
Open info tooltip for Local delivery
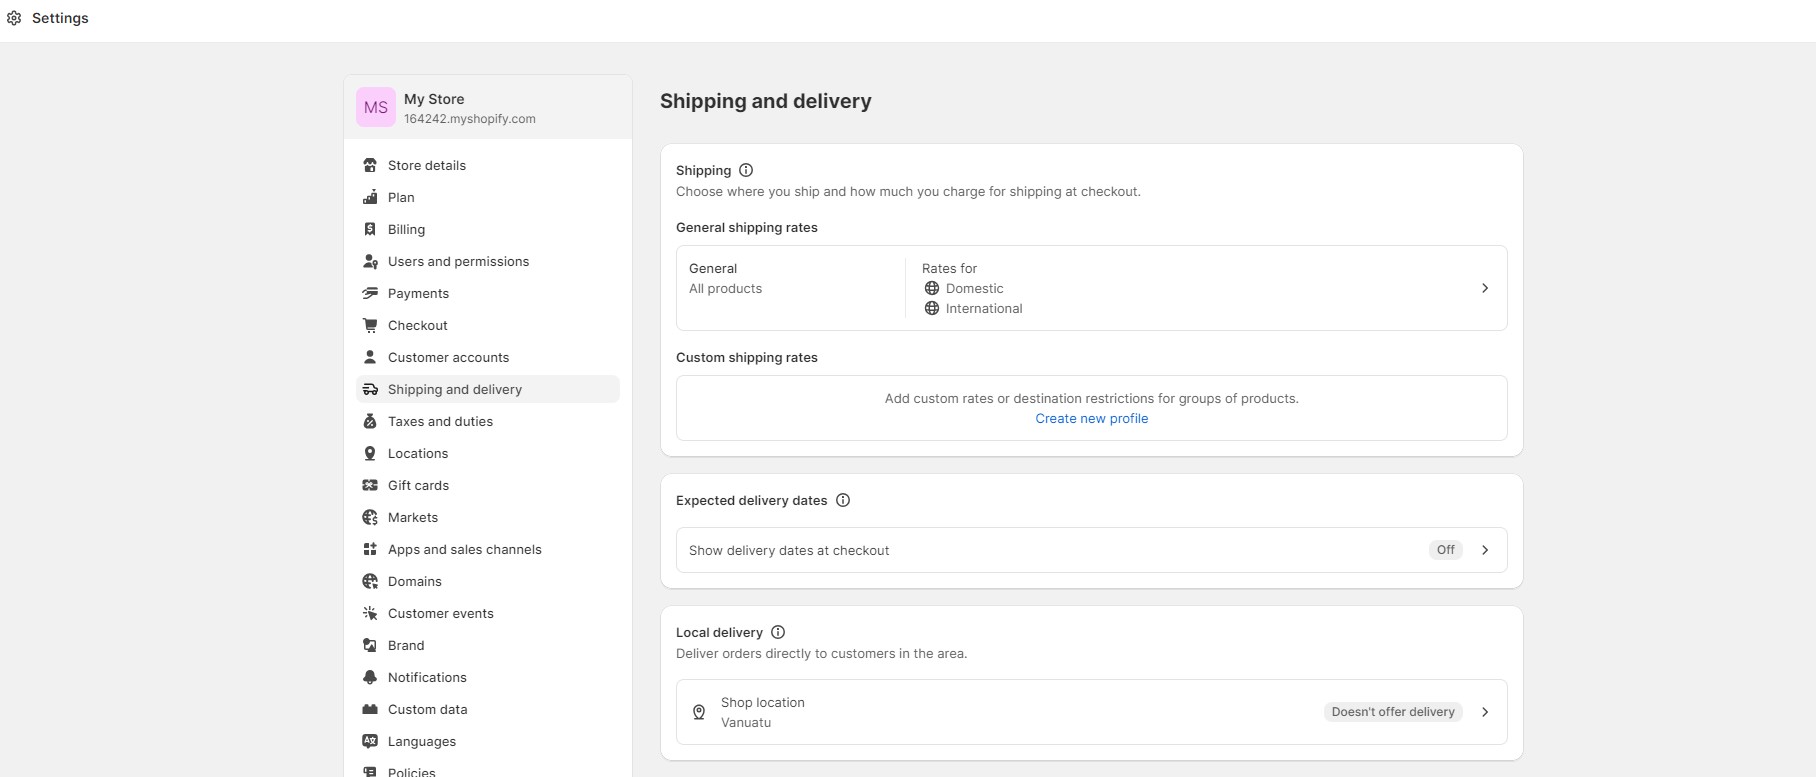click(x=778, y=632)
